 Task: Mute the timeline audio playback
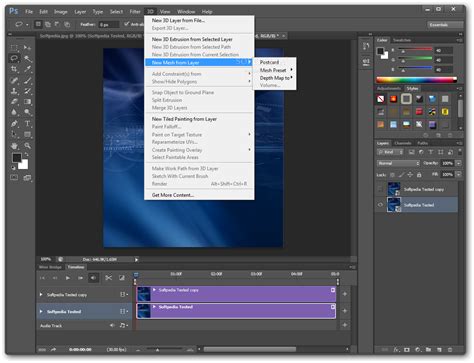(x=93, y=278)
